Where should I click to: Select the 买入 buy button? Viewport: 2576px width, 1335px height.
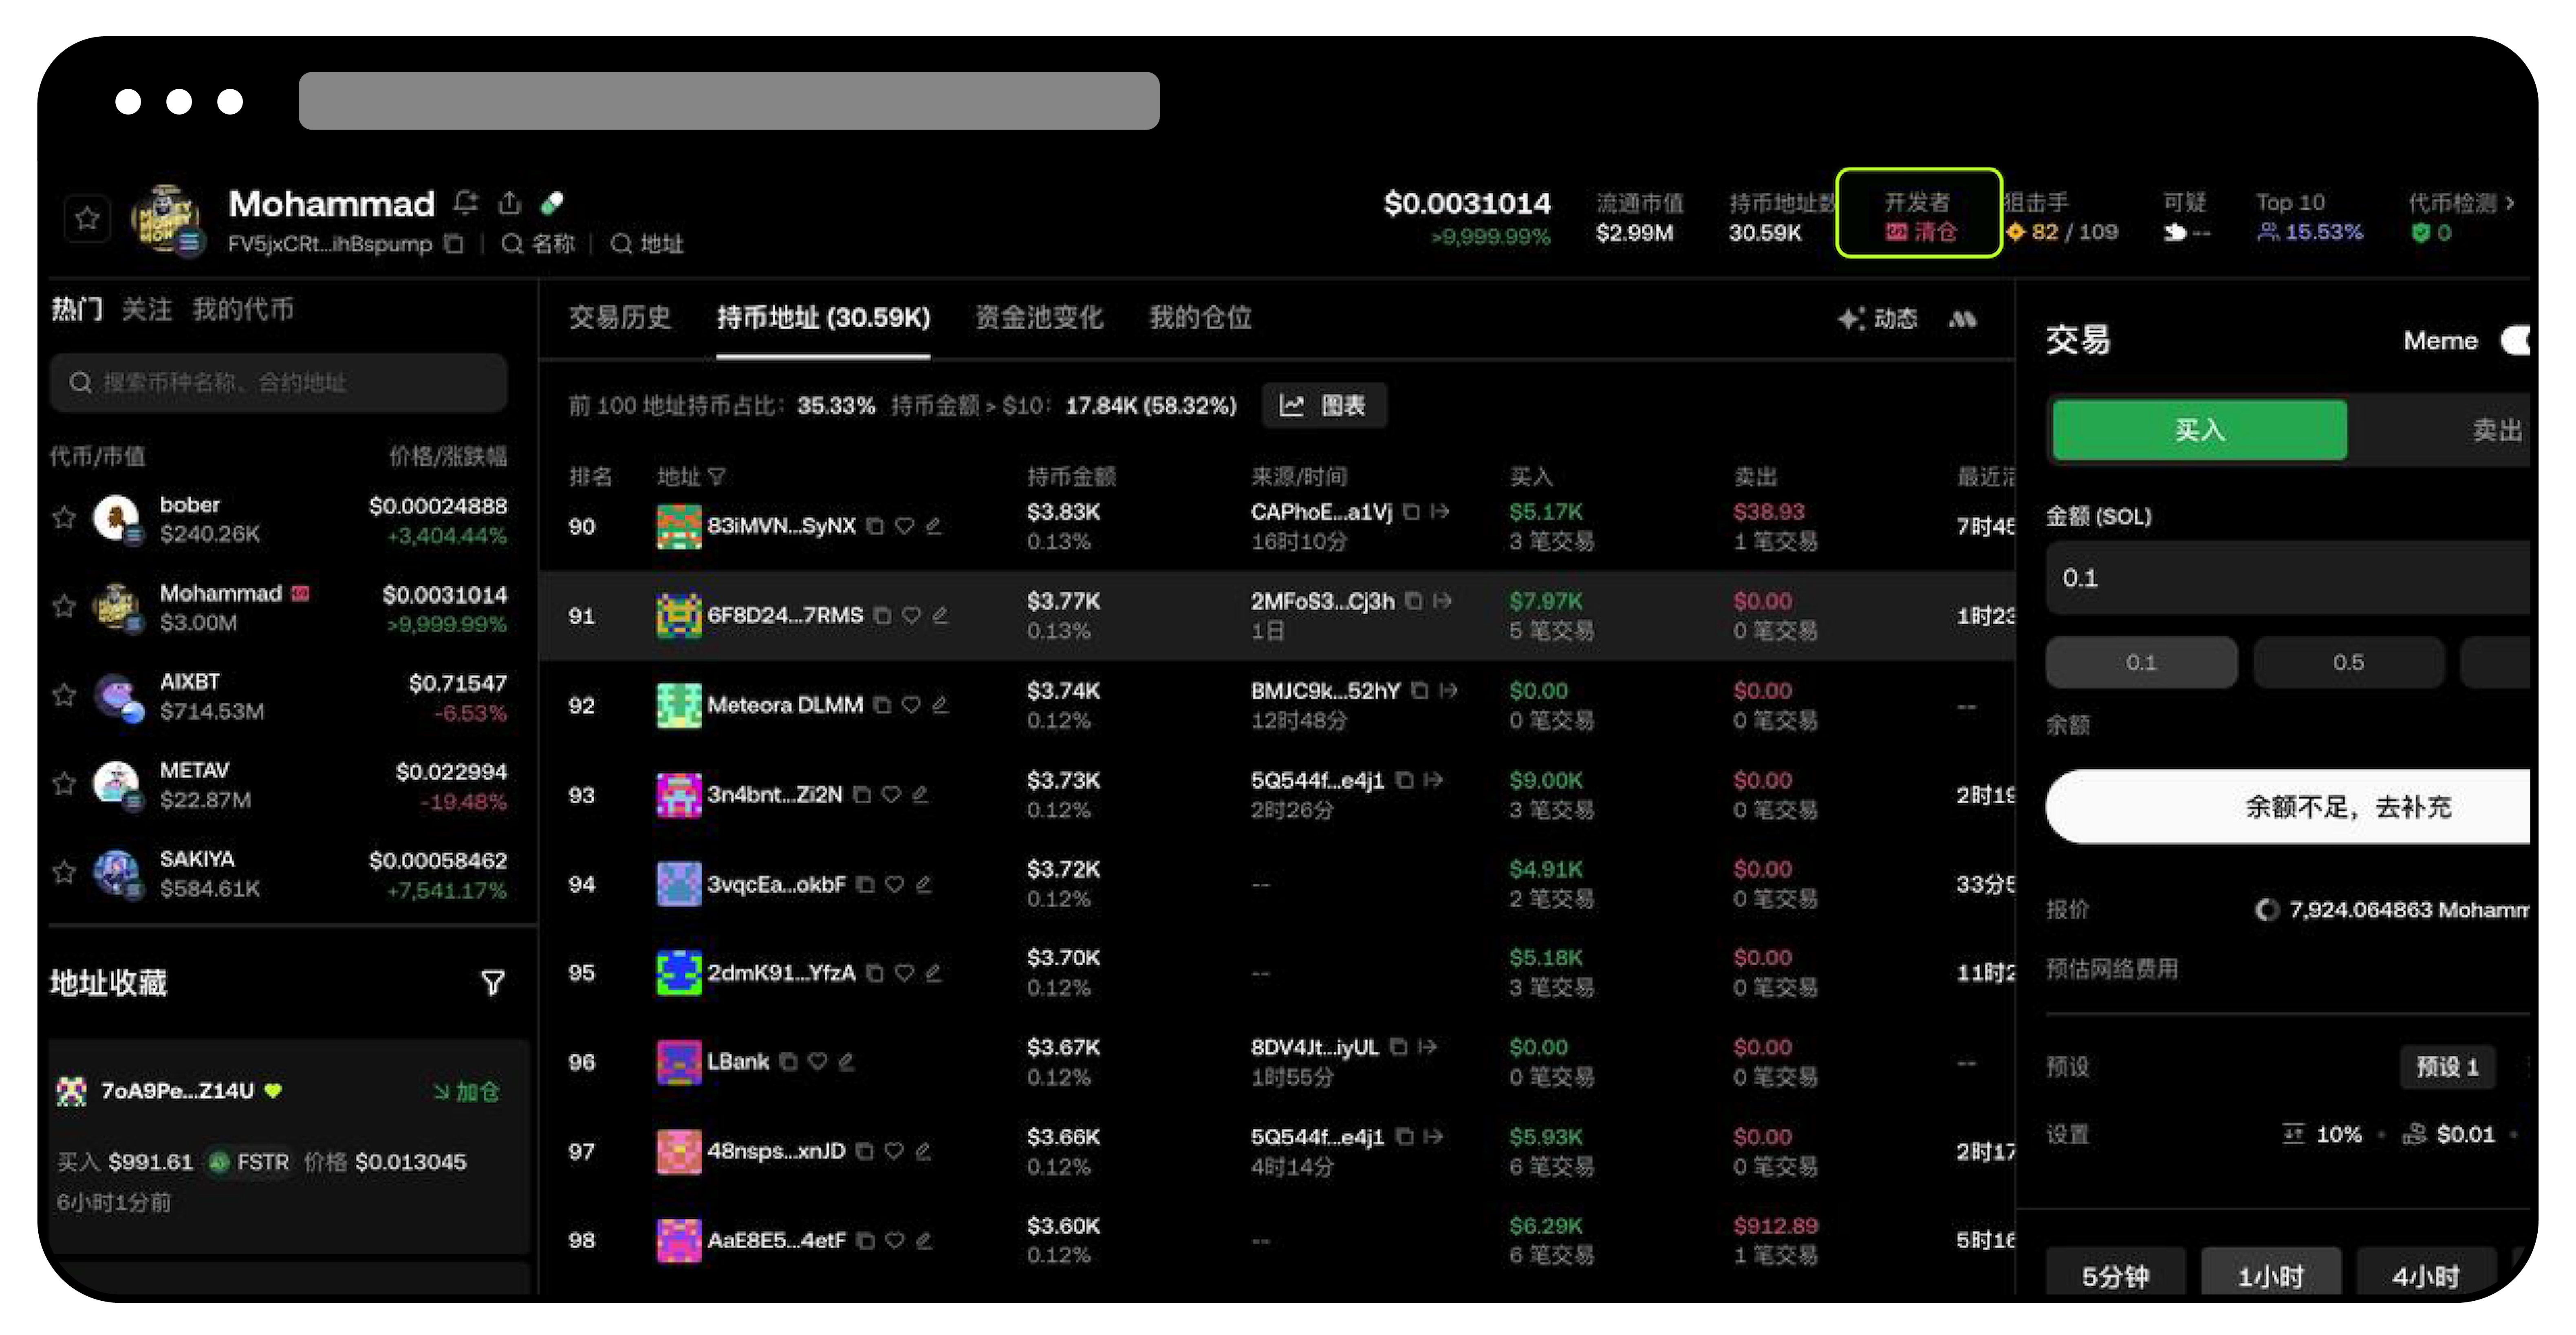pyautogui.click(x=2200, y=431)
